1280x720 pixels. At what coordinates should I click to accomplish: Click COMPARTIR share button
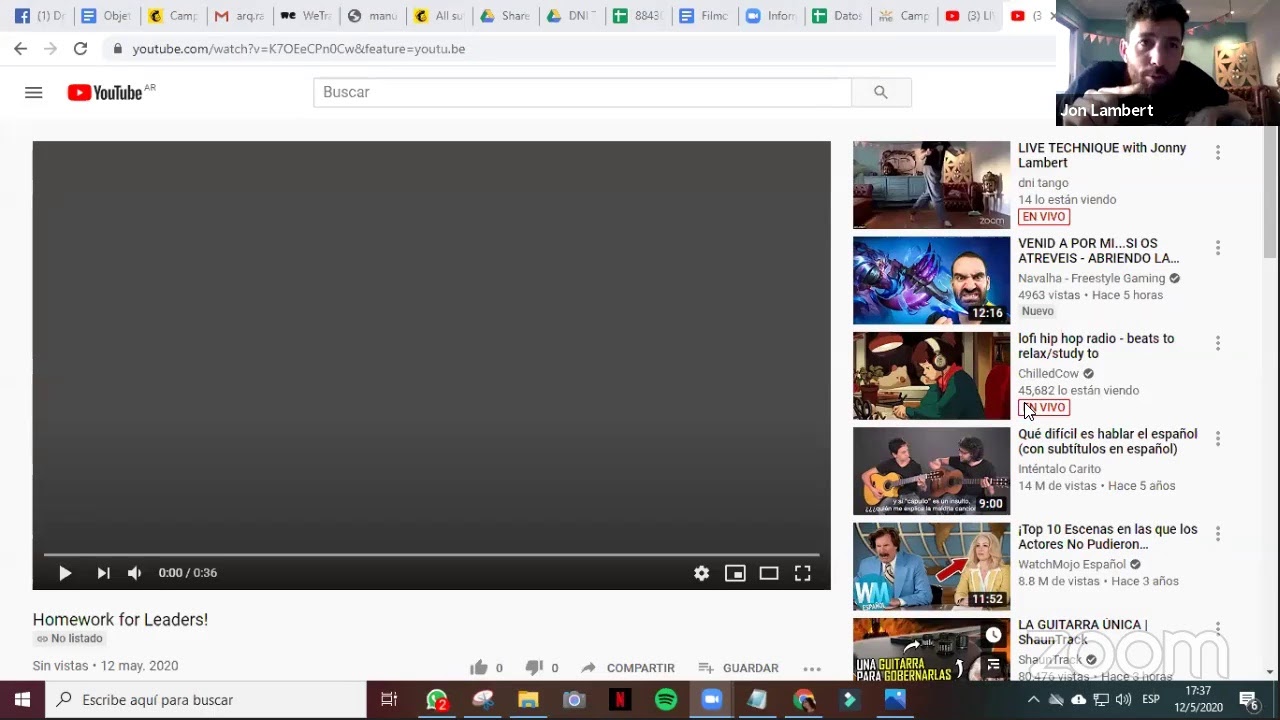(x=628, y=668)
